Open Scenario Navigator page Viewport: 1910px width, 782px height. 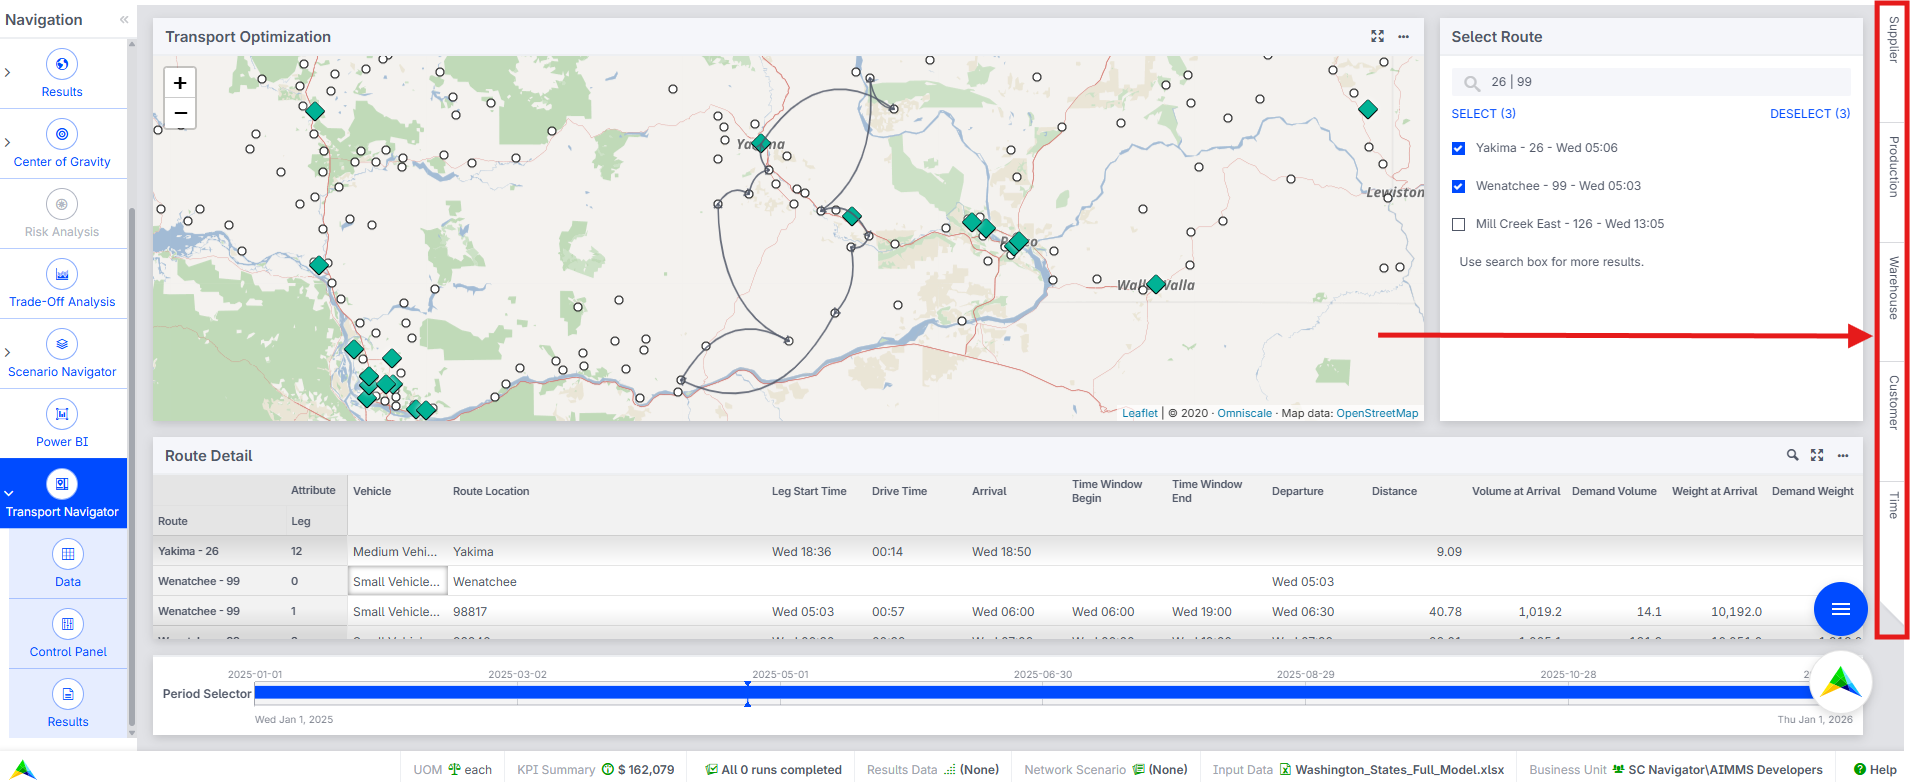point(62,354)
